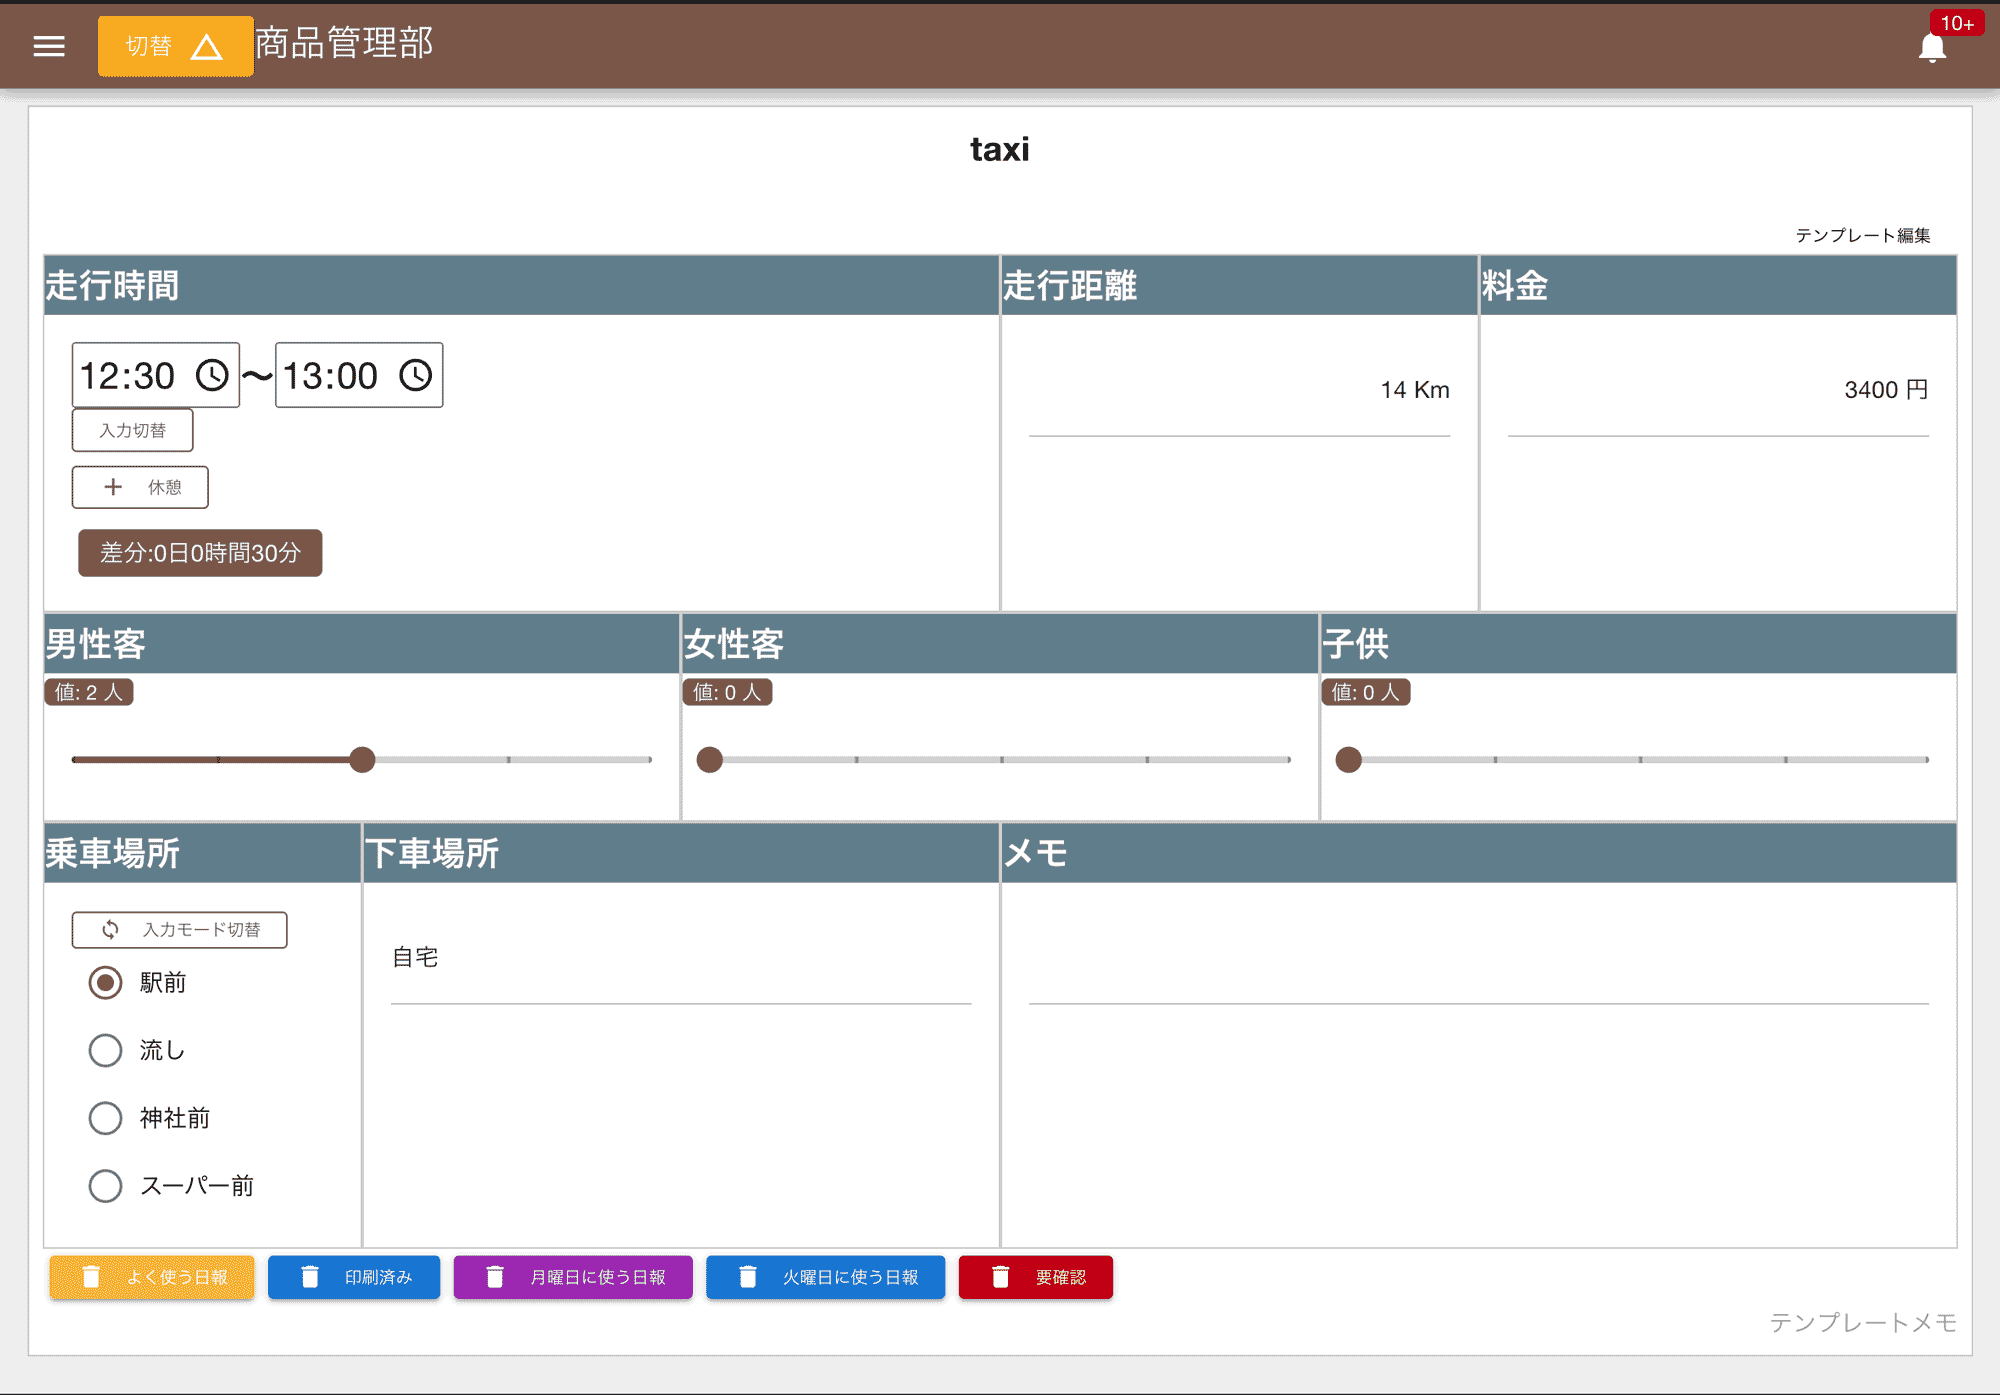Click the trash icon on よく使う日報

click(x=92, y=1277)
